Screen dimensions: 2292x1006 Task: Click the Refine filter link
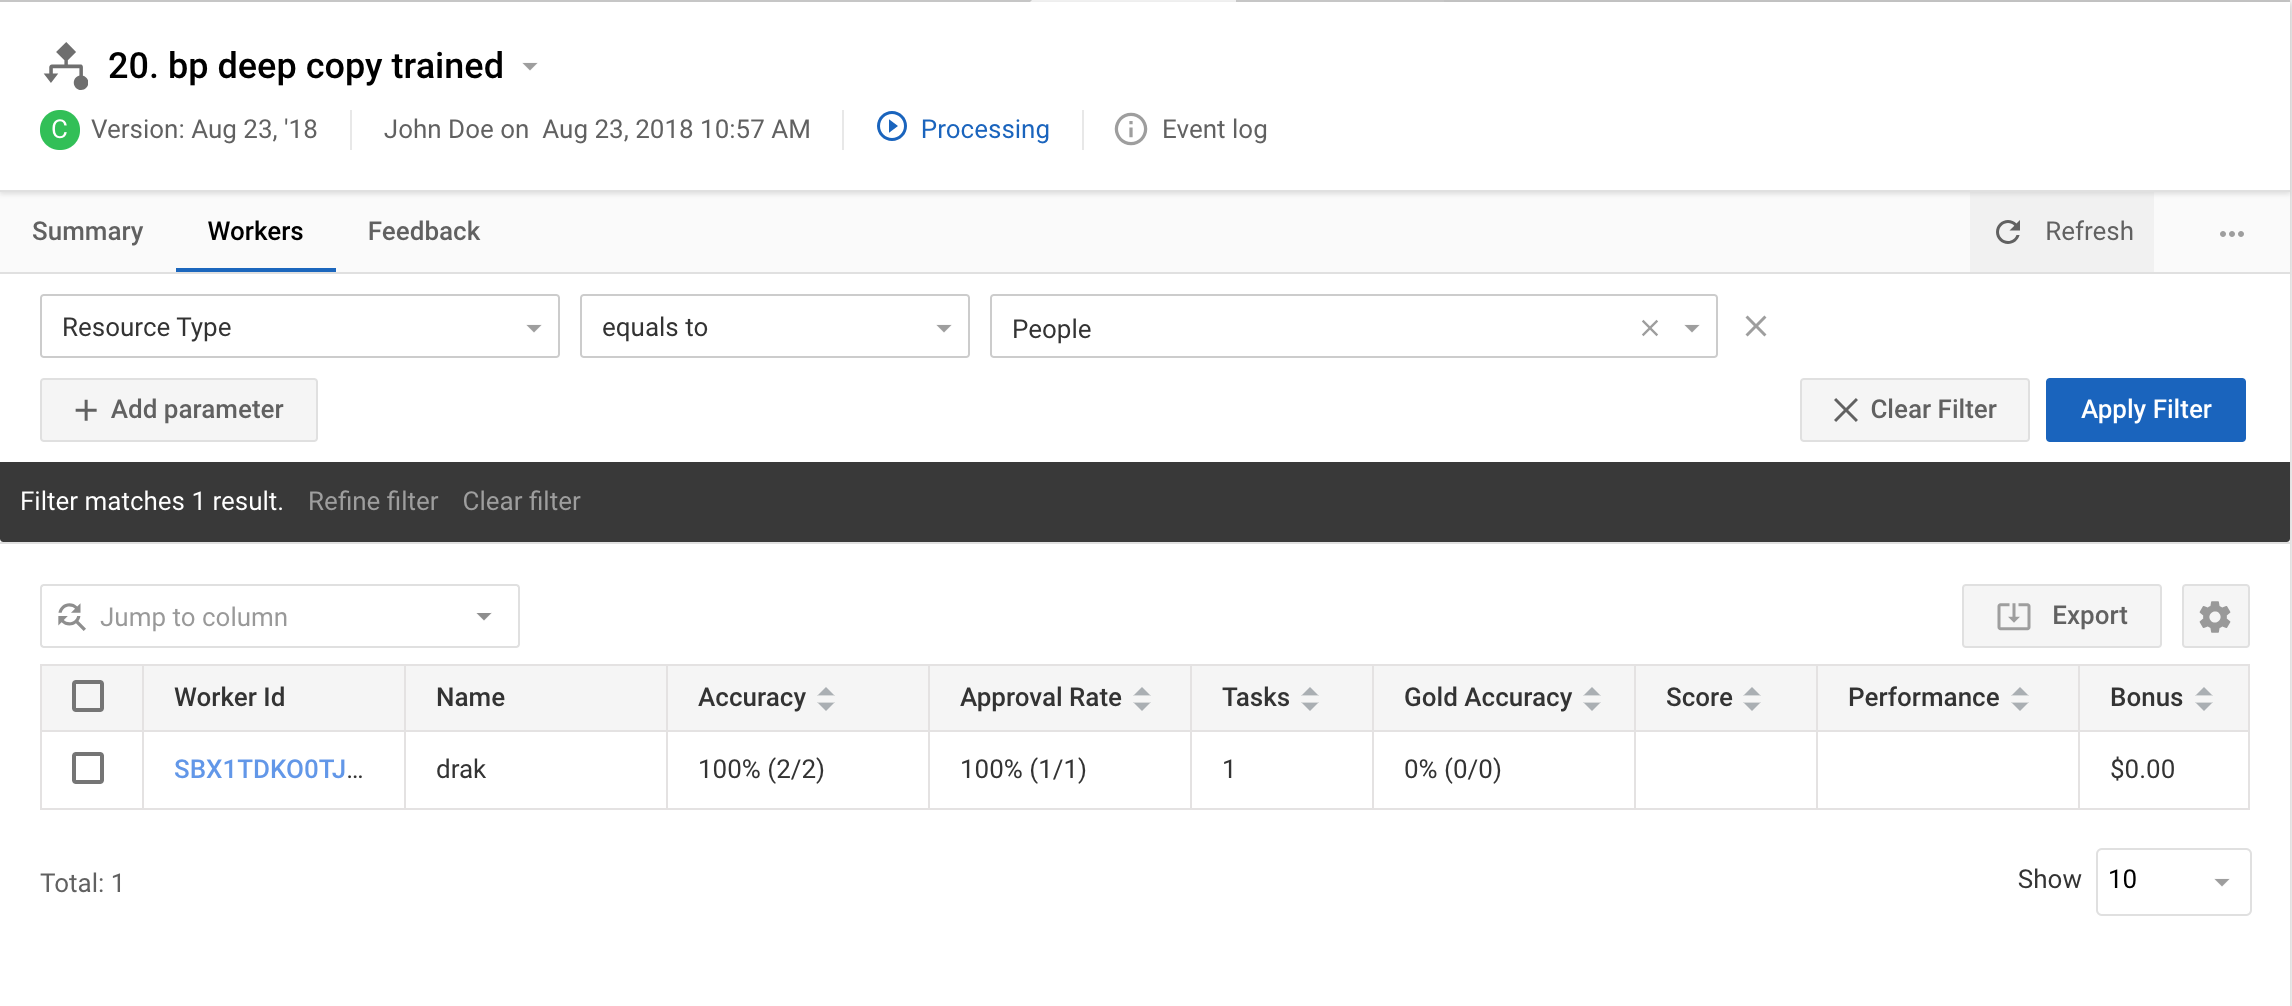373,501
